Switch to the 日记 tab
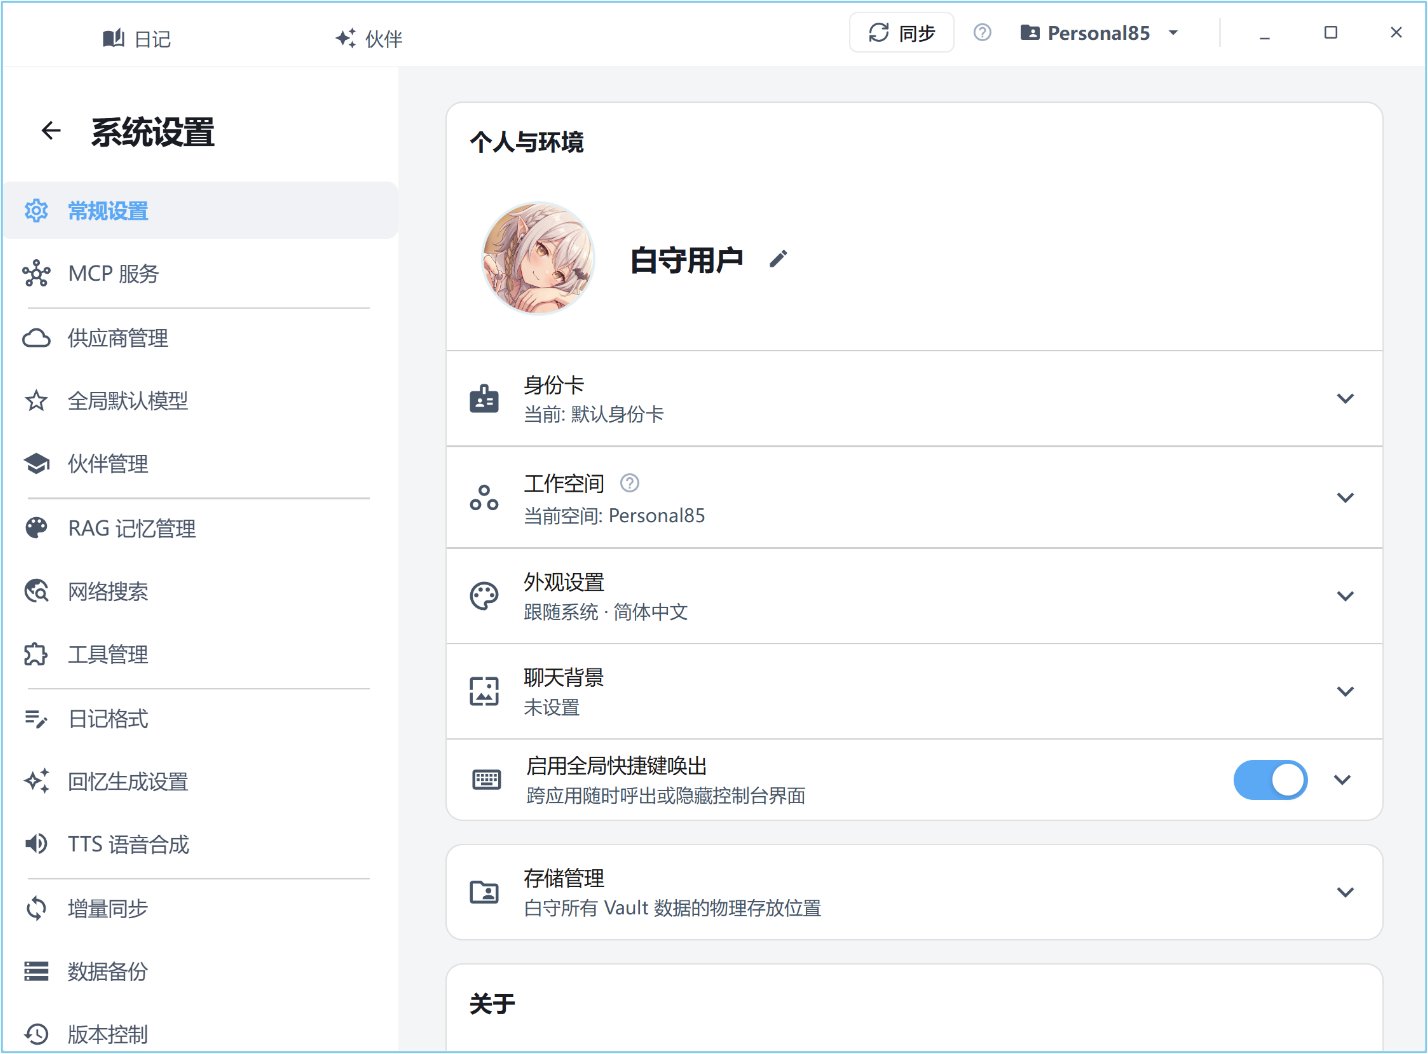The height and width of the screenshot is (1054, 1428). pos(137,38)
